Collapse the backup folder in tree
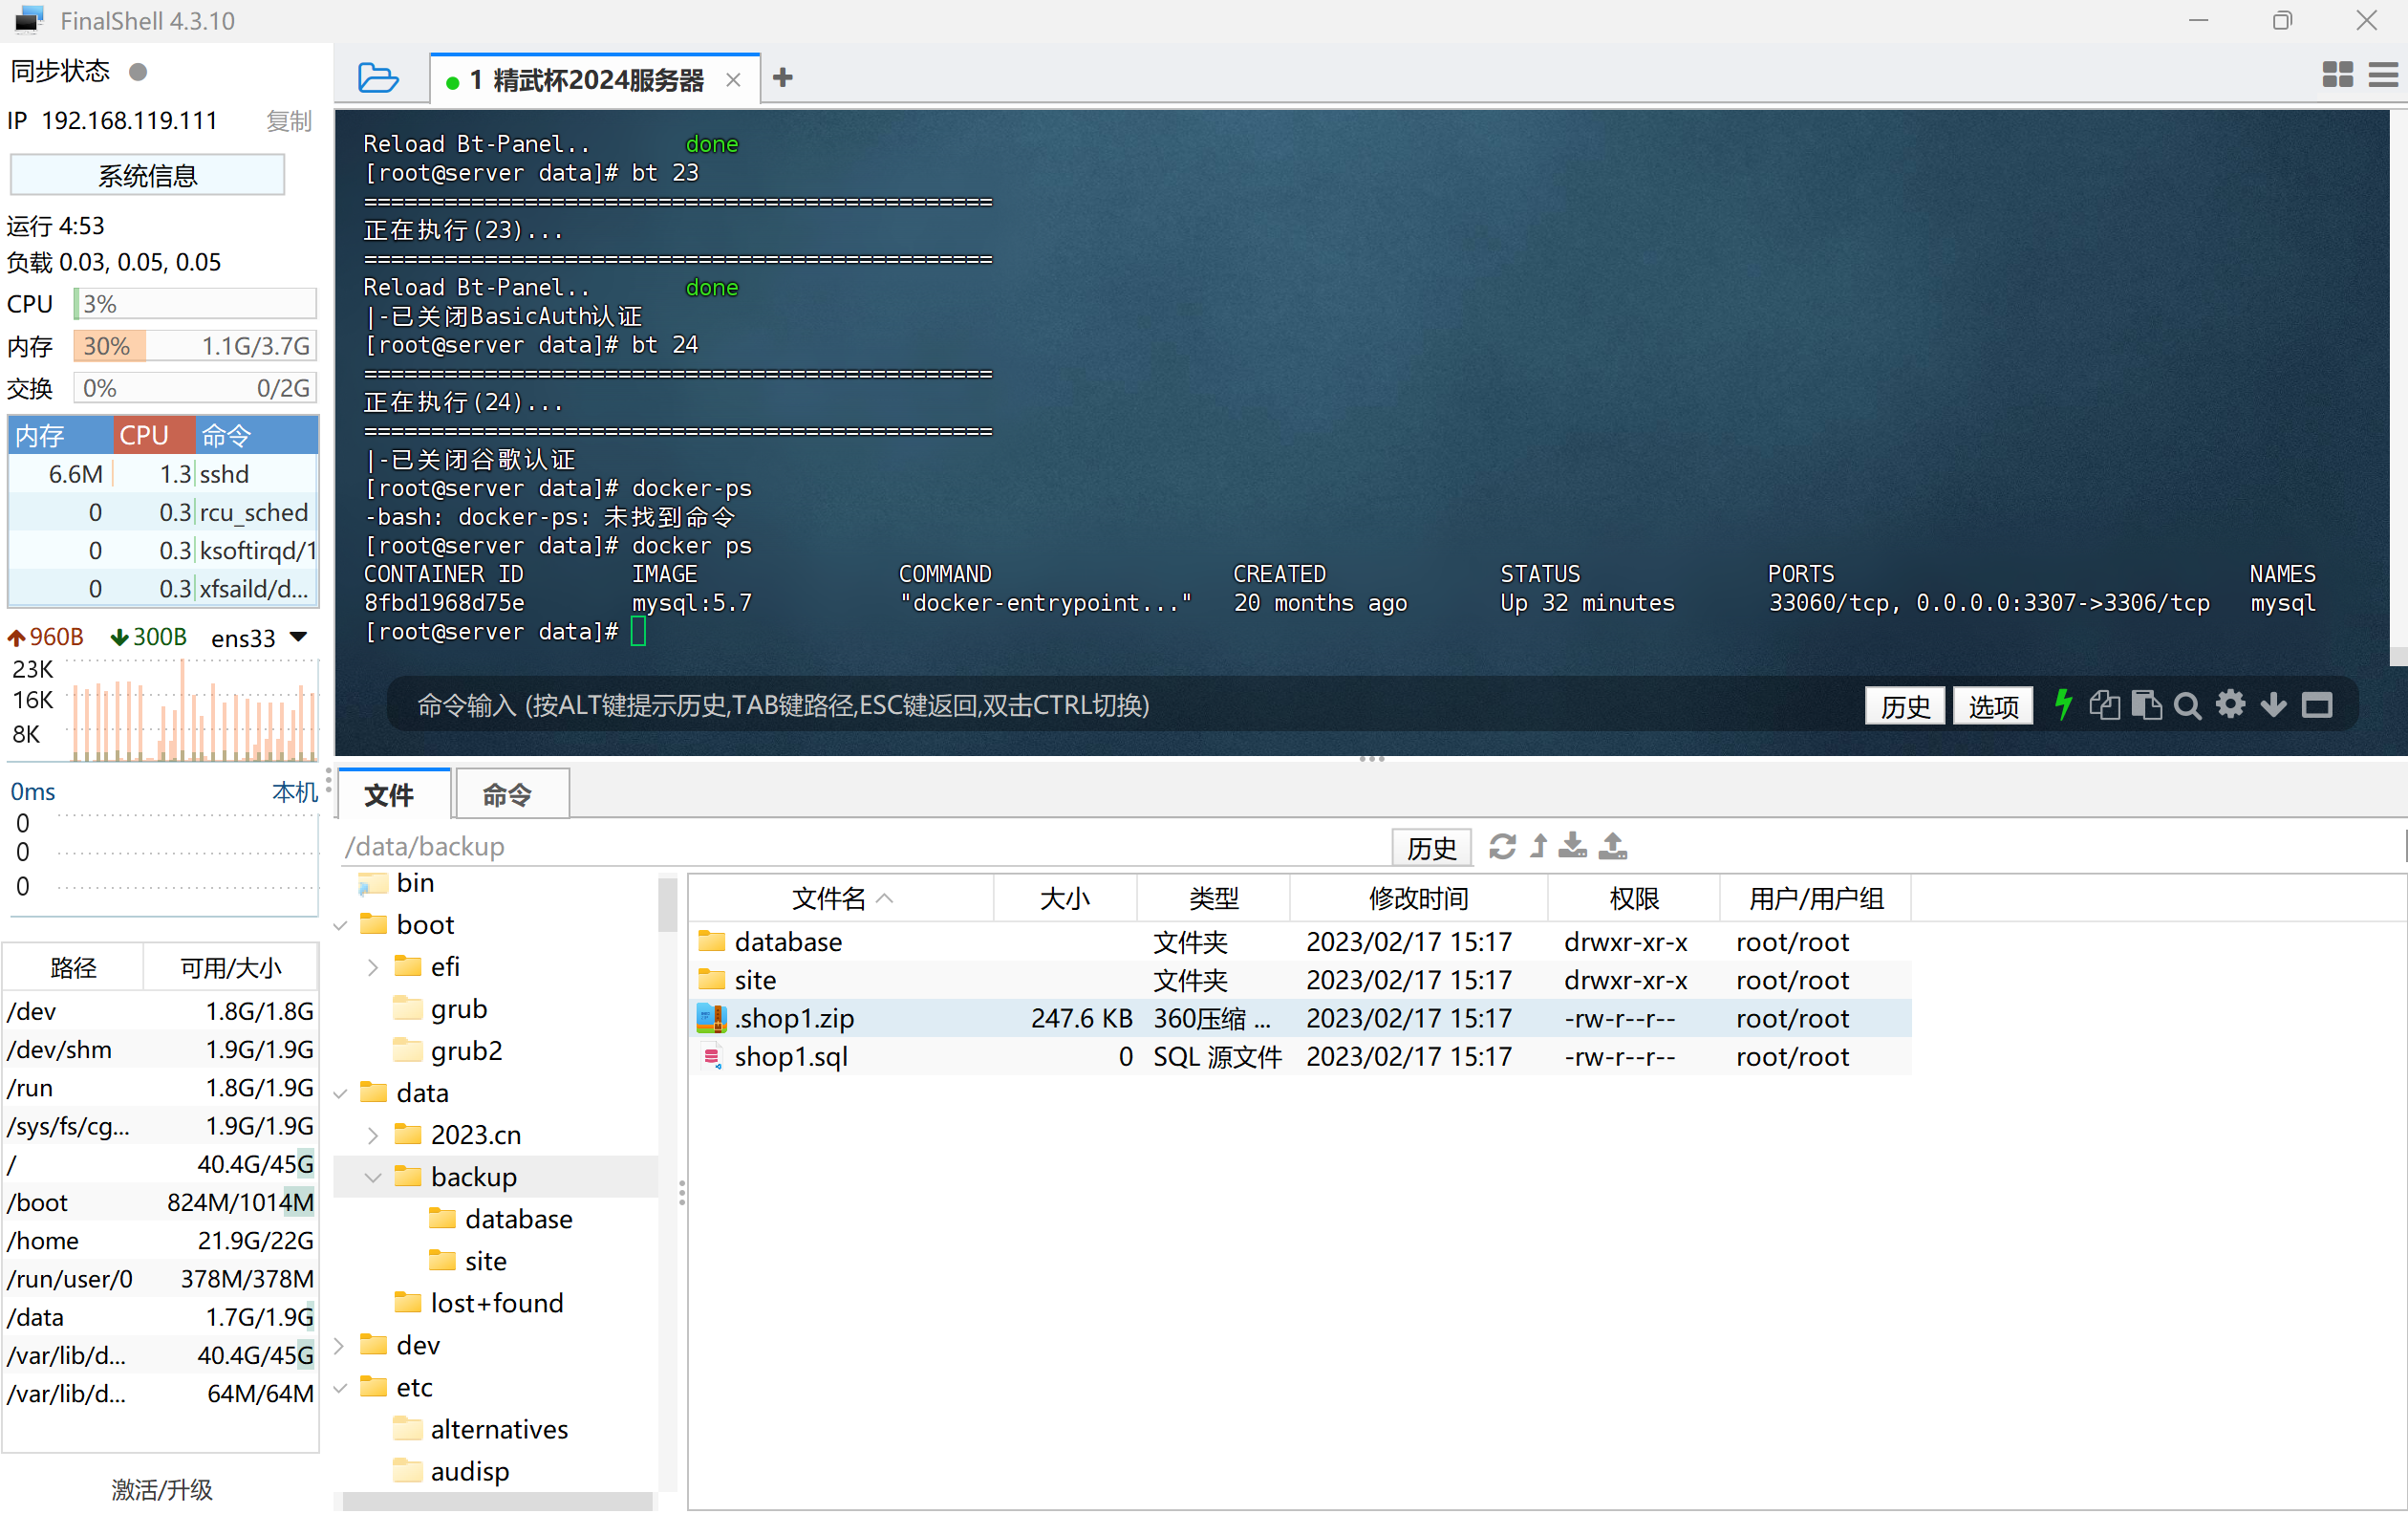Screen dimensions: 2408x1514 pyautogui.click(x=373, y=1177)
